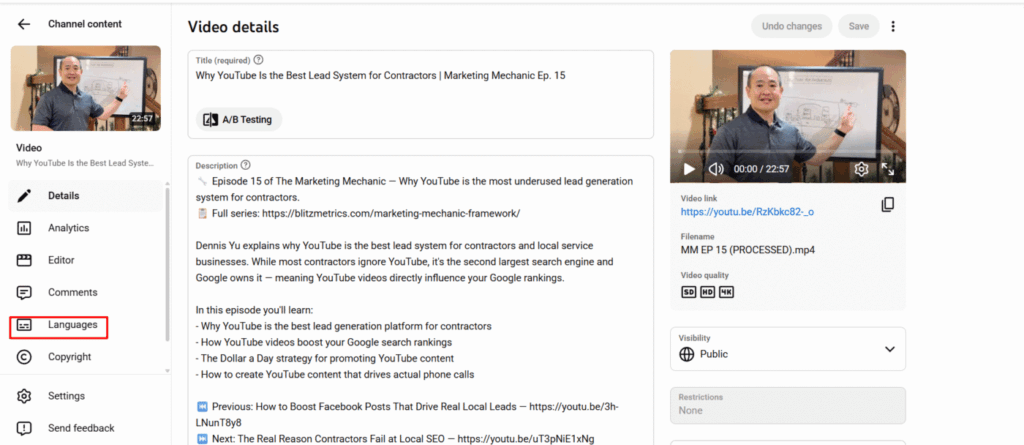The image size is (1024, 445).
Task: Open the youtu.be video link
Action: point(747,212)
